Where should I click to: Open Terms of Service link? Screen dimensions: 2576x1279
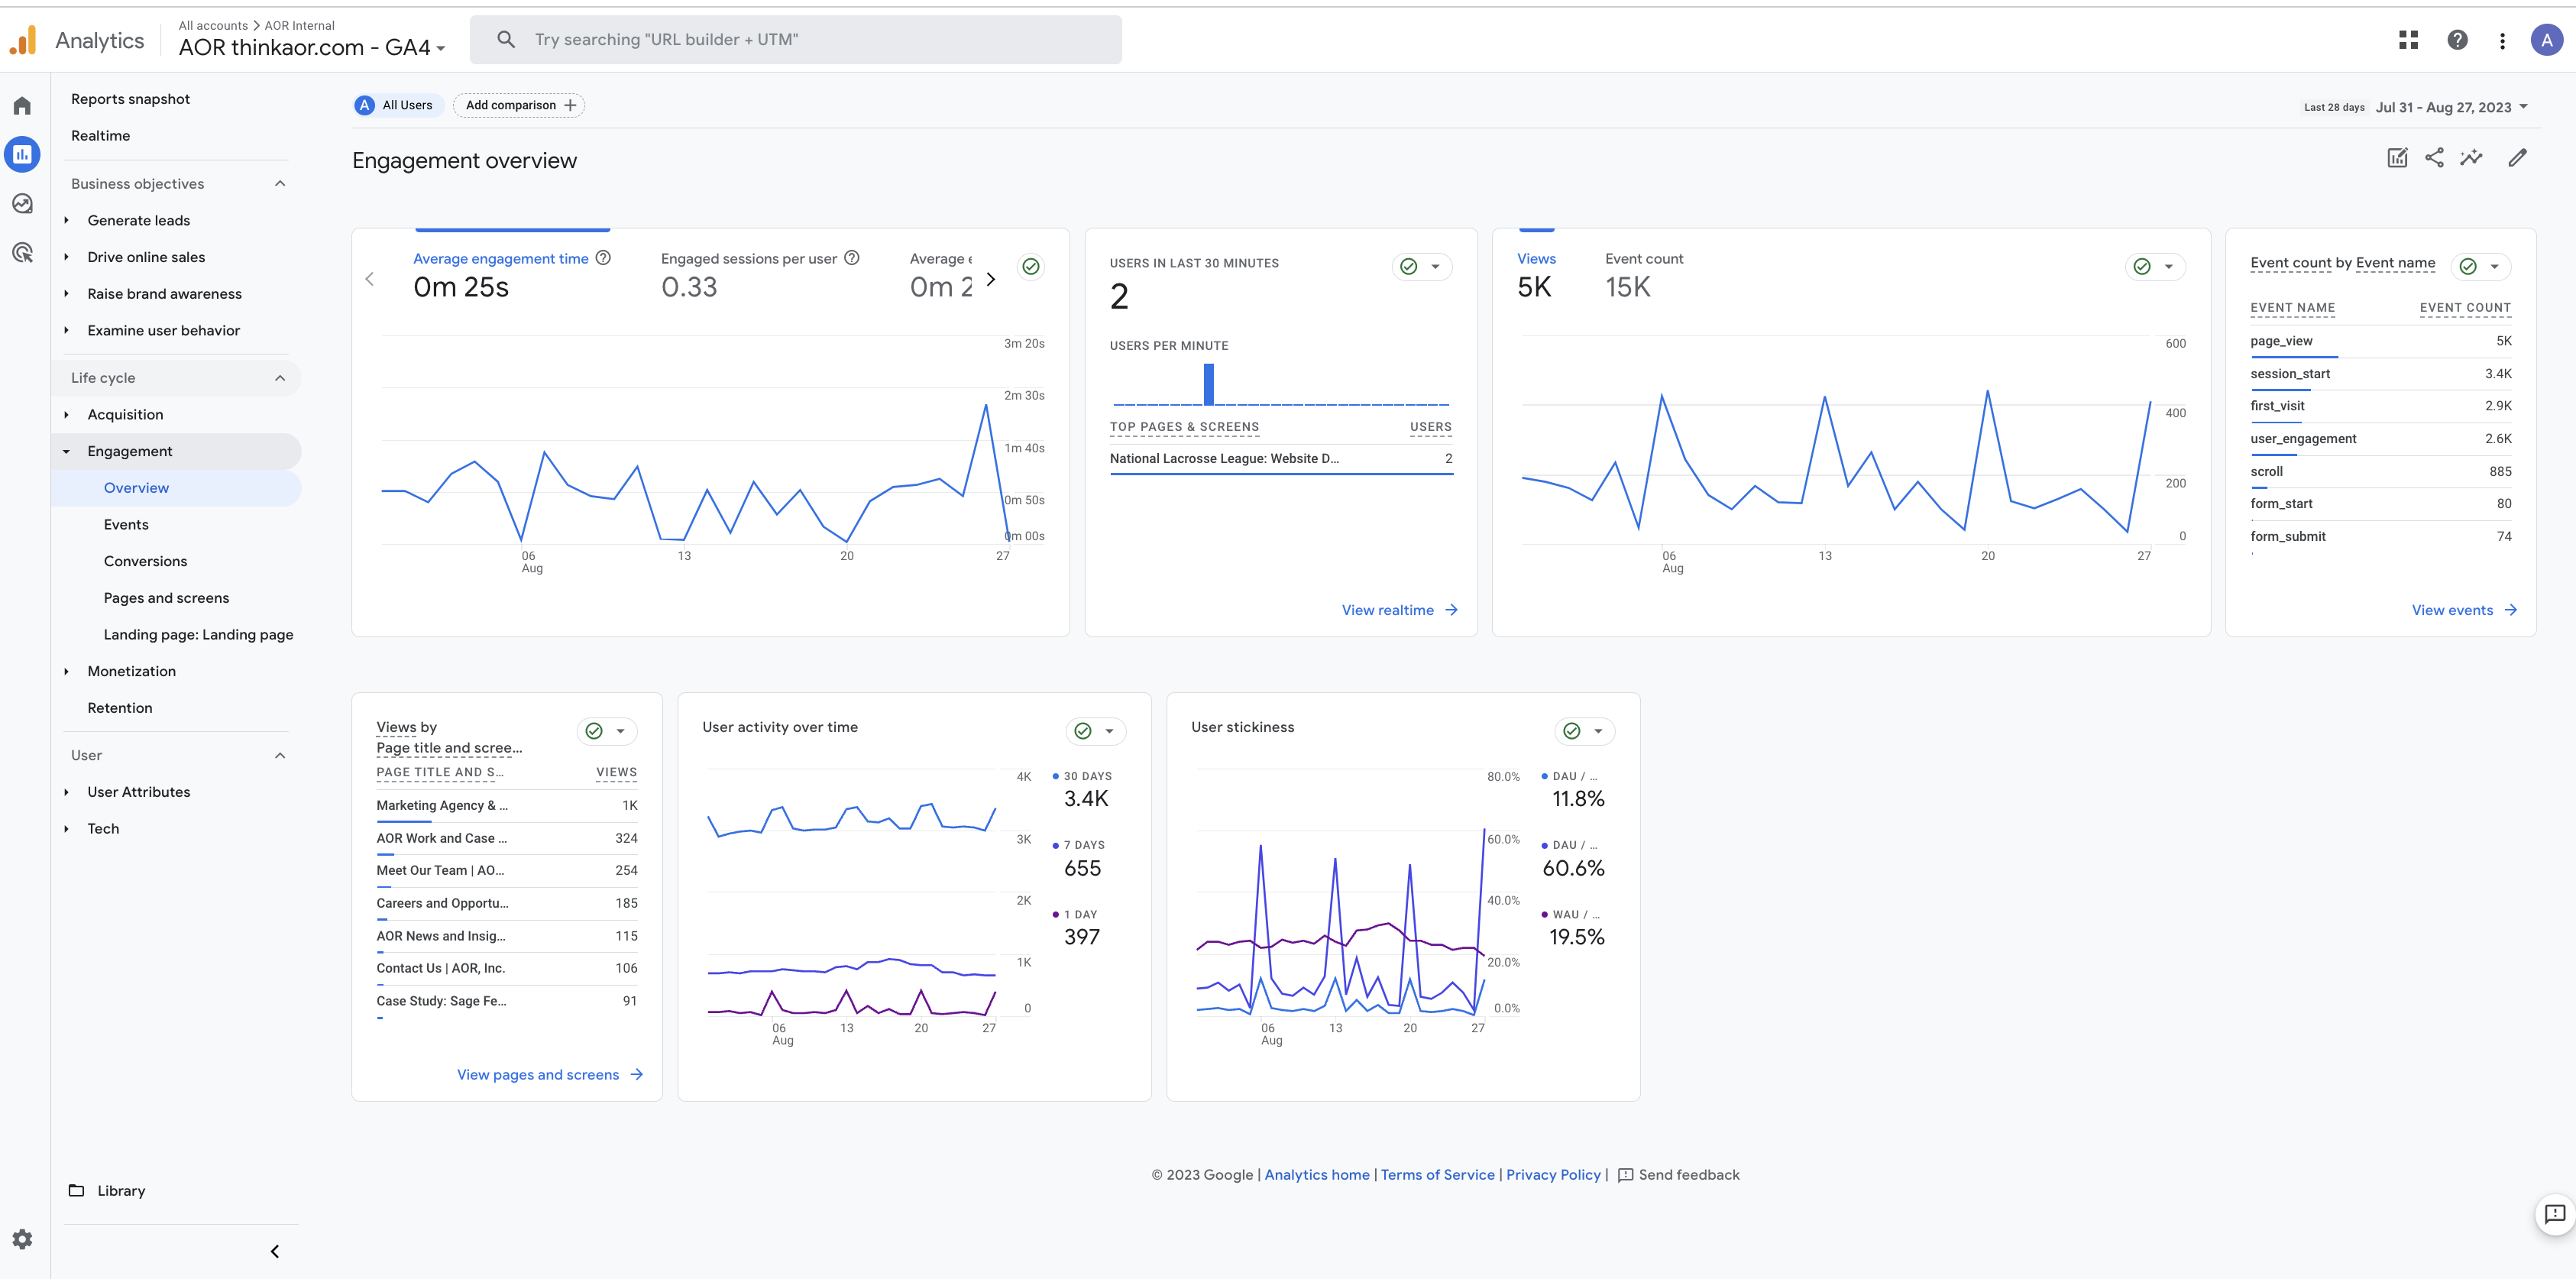tap(1437, 1175)
